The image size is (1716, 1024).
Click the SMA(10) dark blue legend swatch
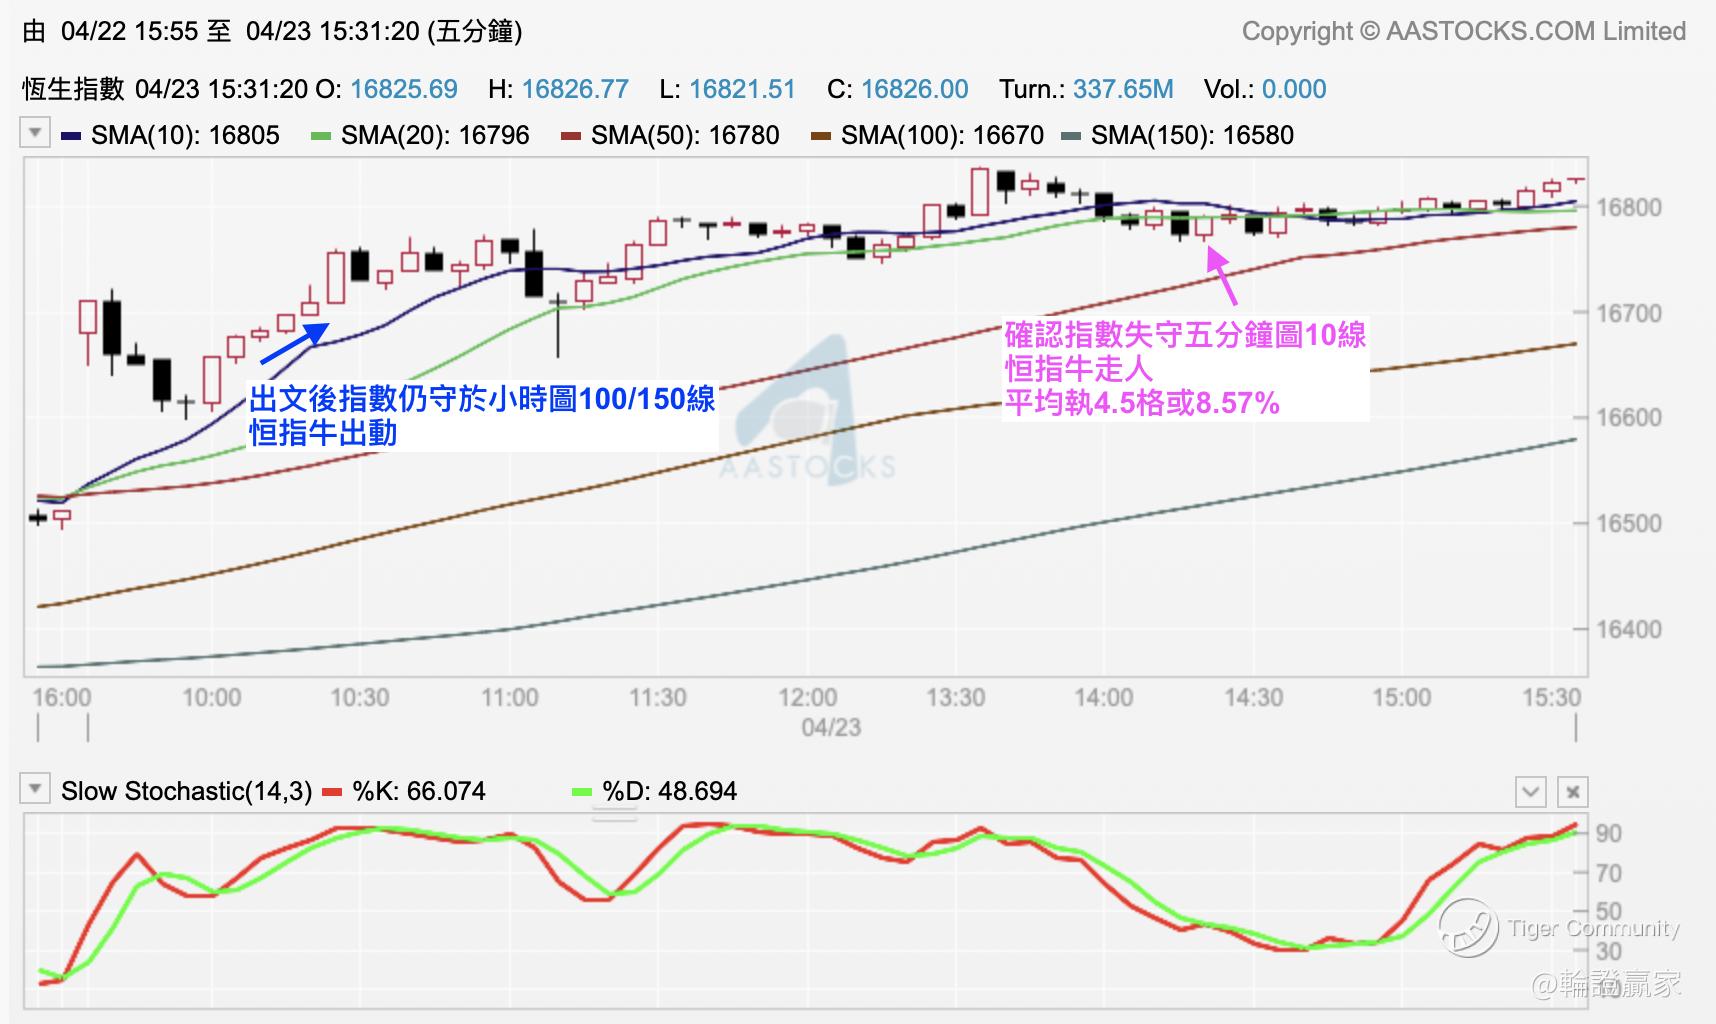[71, 136]
